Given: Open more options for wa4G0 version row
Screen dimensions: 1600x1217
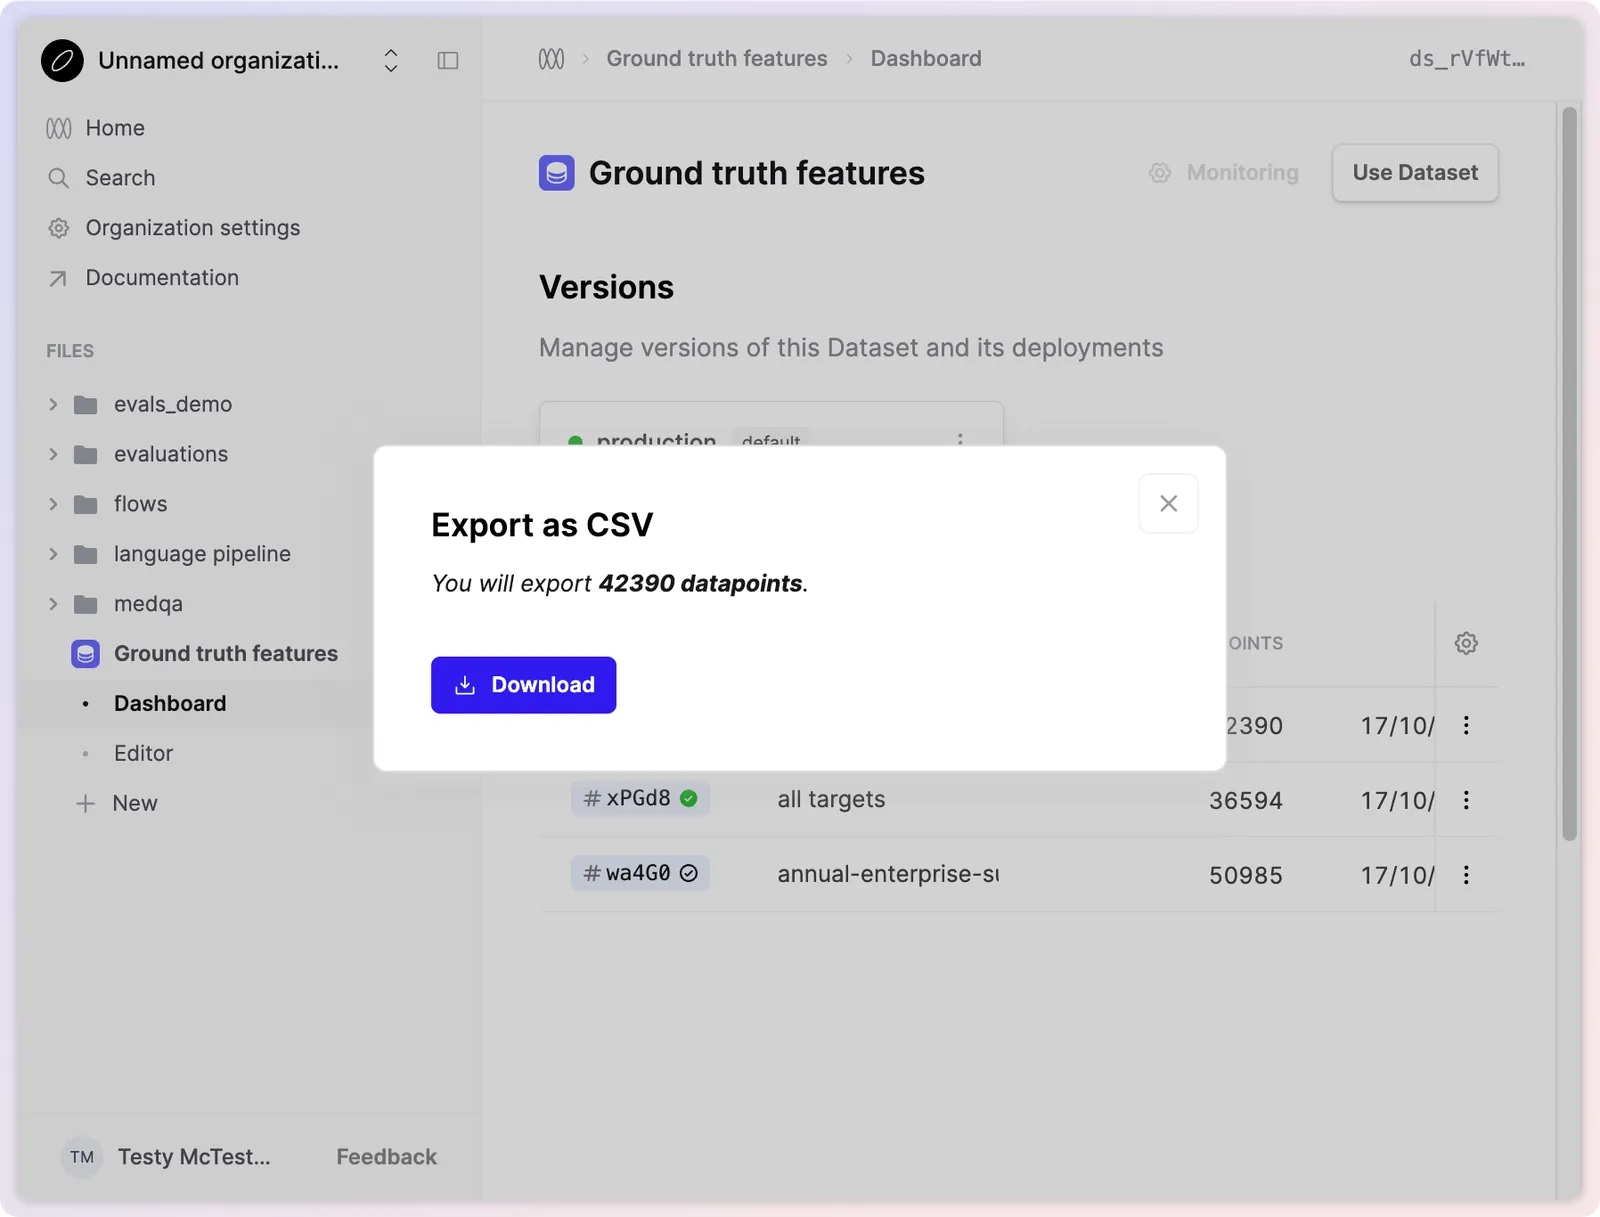Looking at the screenshot, I should 1466,875.
